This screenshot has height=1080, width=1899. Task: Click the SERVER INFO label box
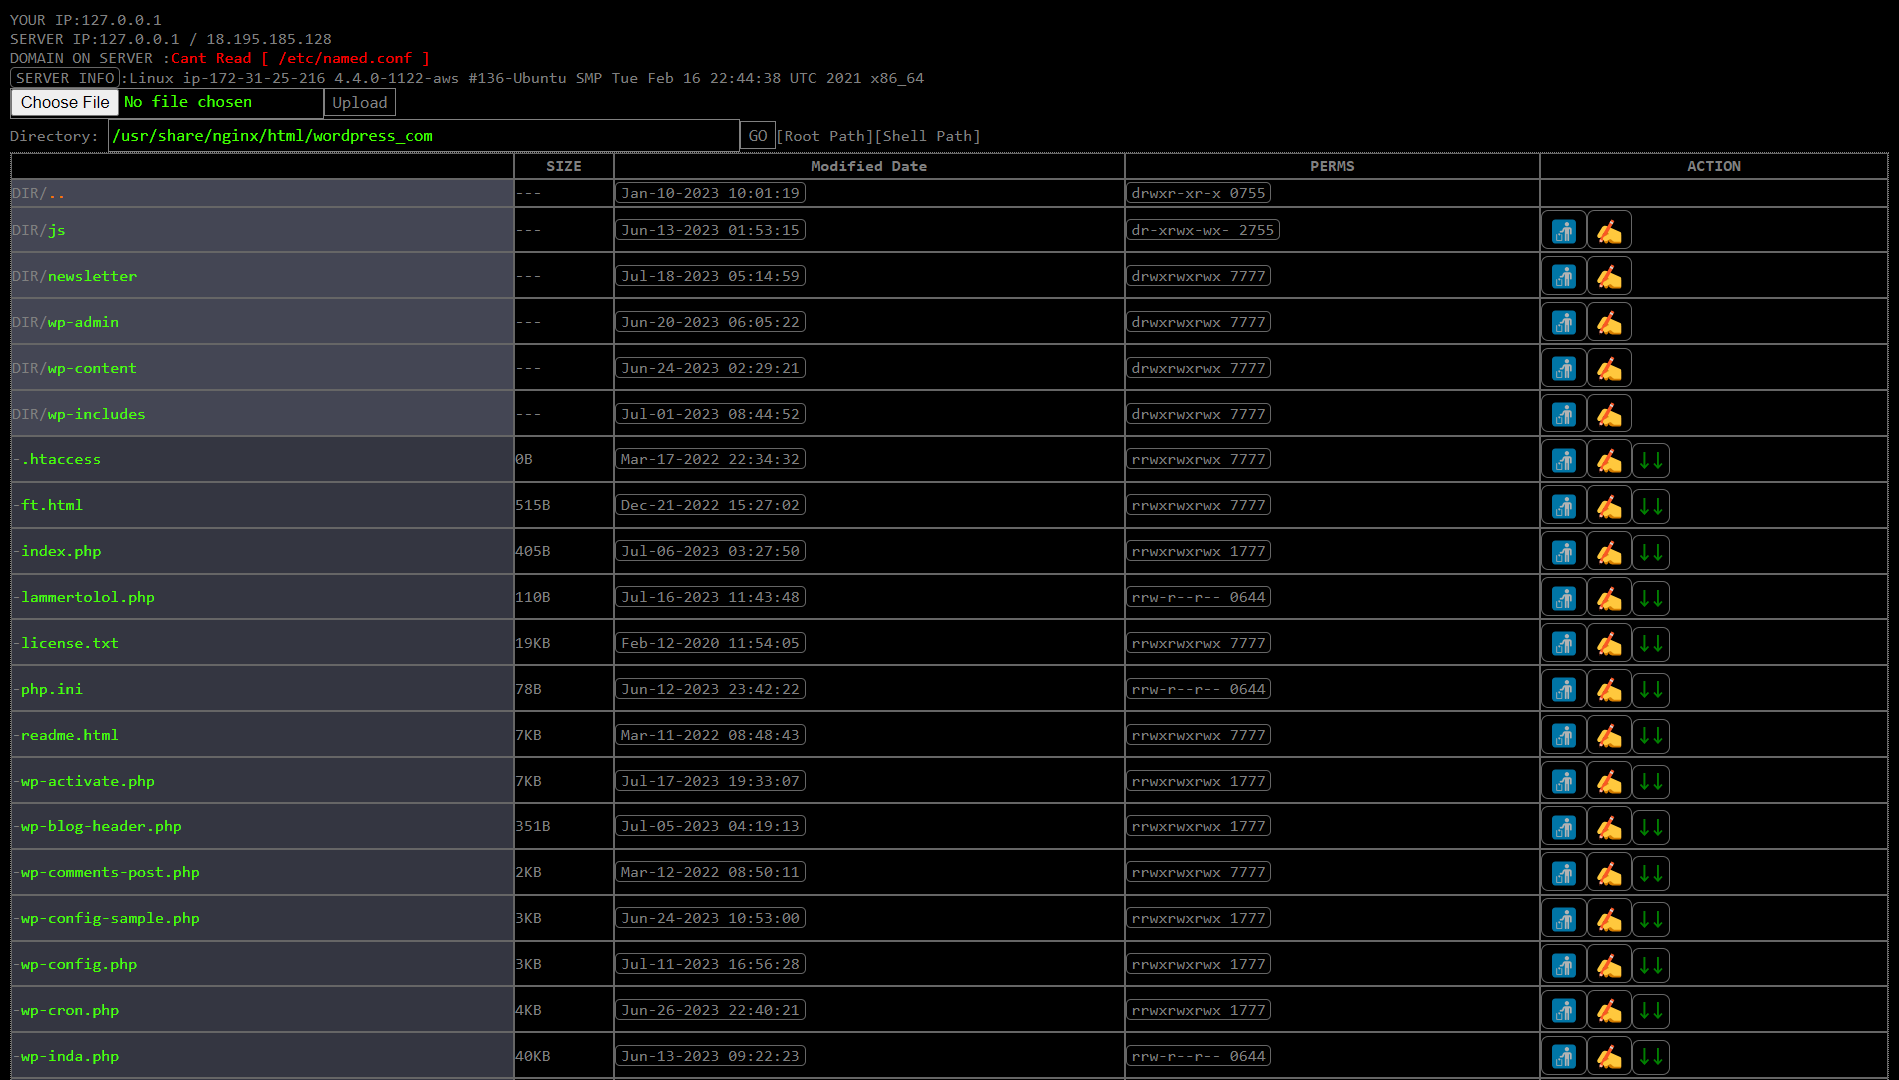[65, 78]
